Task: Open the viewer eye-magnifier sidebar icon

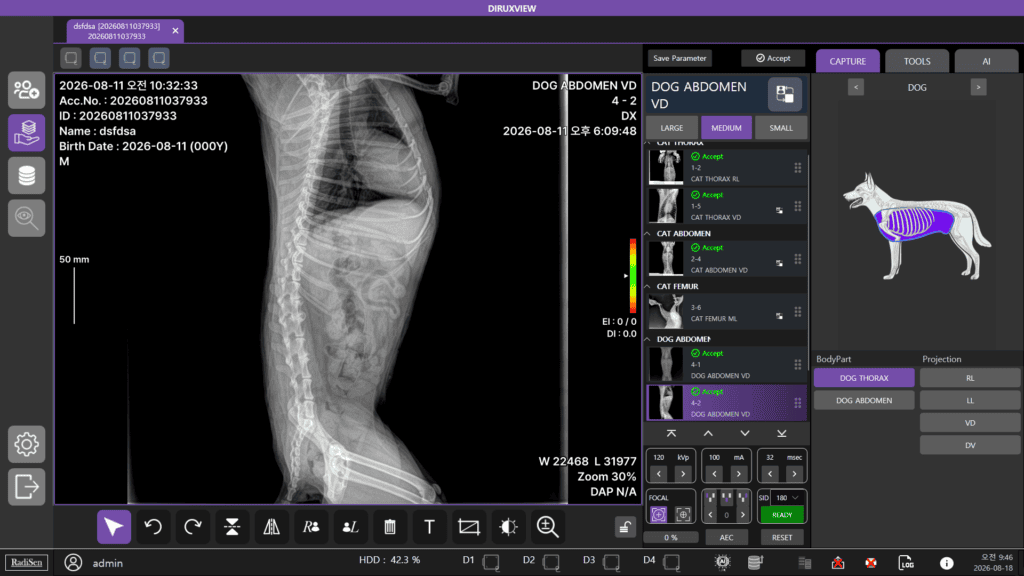Action: pos(27,218)
